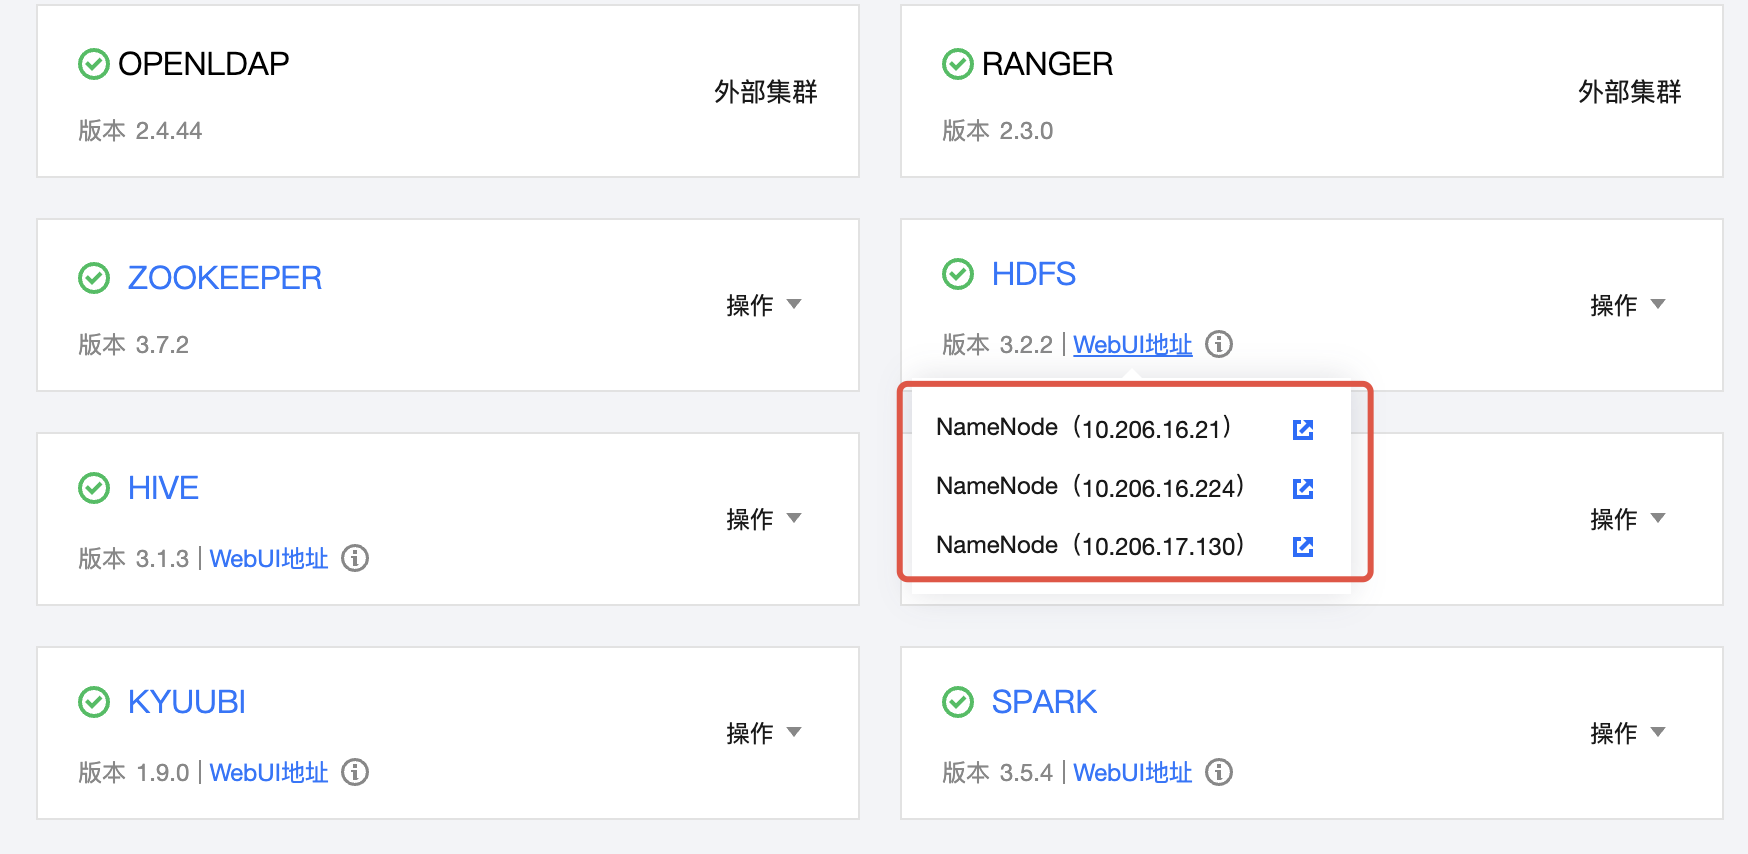
Task: Click the info icon beside HDFS WebUI
Action: 1218,344
